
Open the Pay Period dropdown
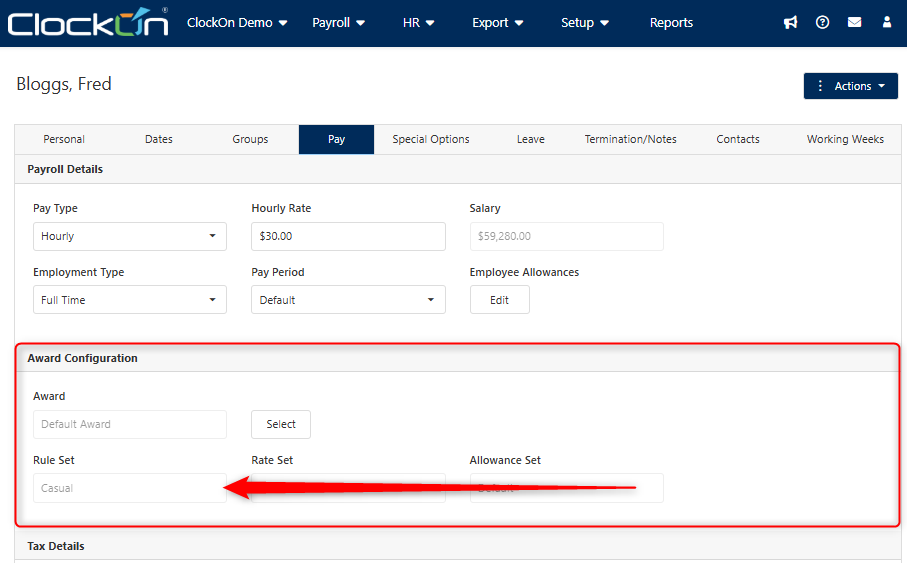click(x=348, y=300)
